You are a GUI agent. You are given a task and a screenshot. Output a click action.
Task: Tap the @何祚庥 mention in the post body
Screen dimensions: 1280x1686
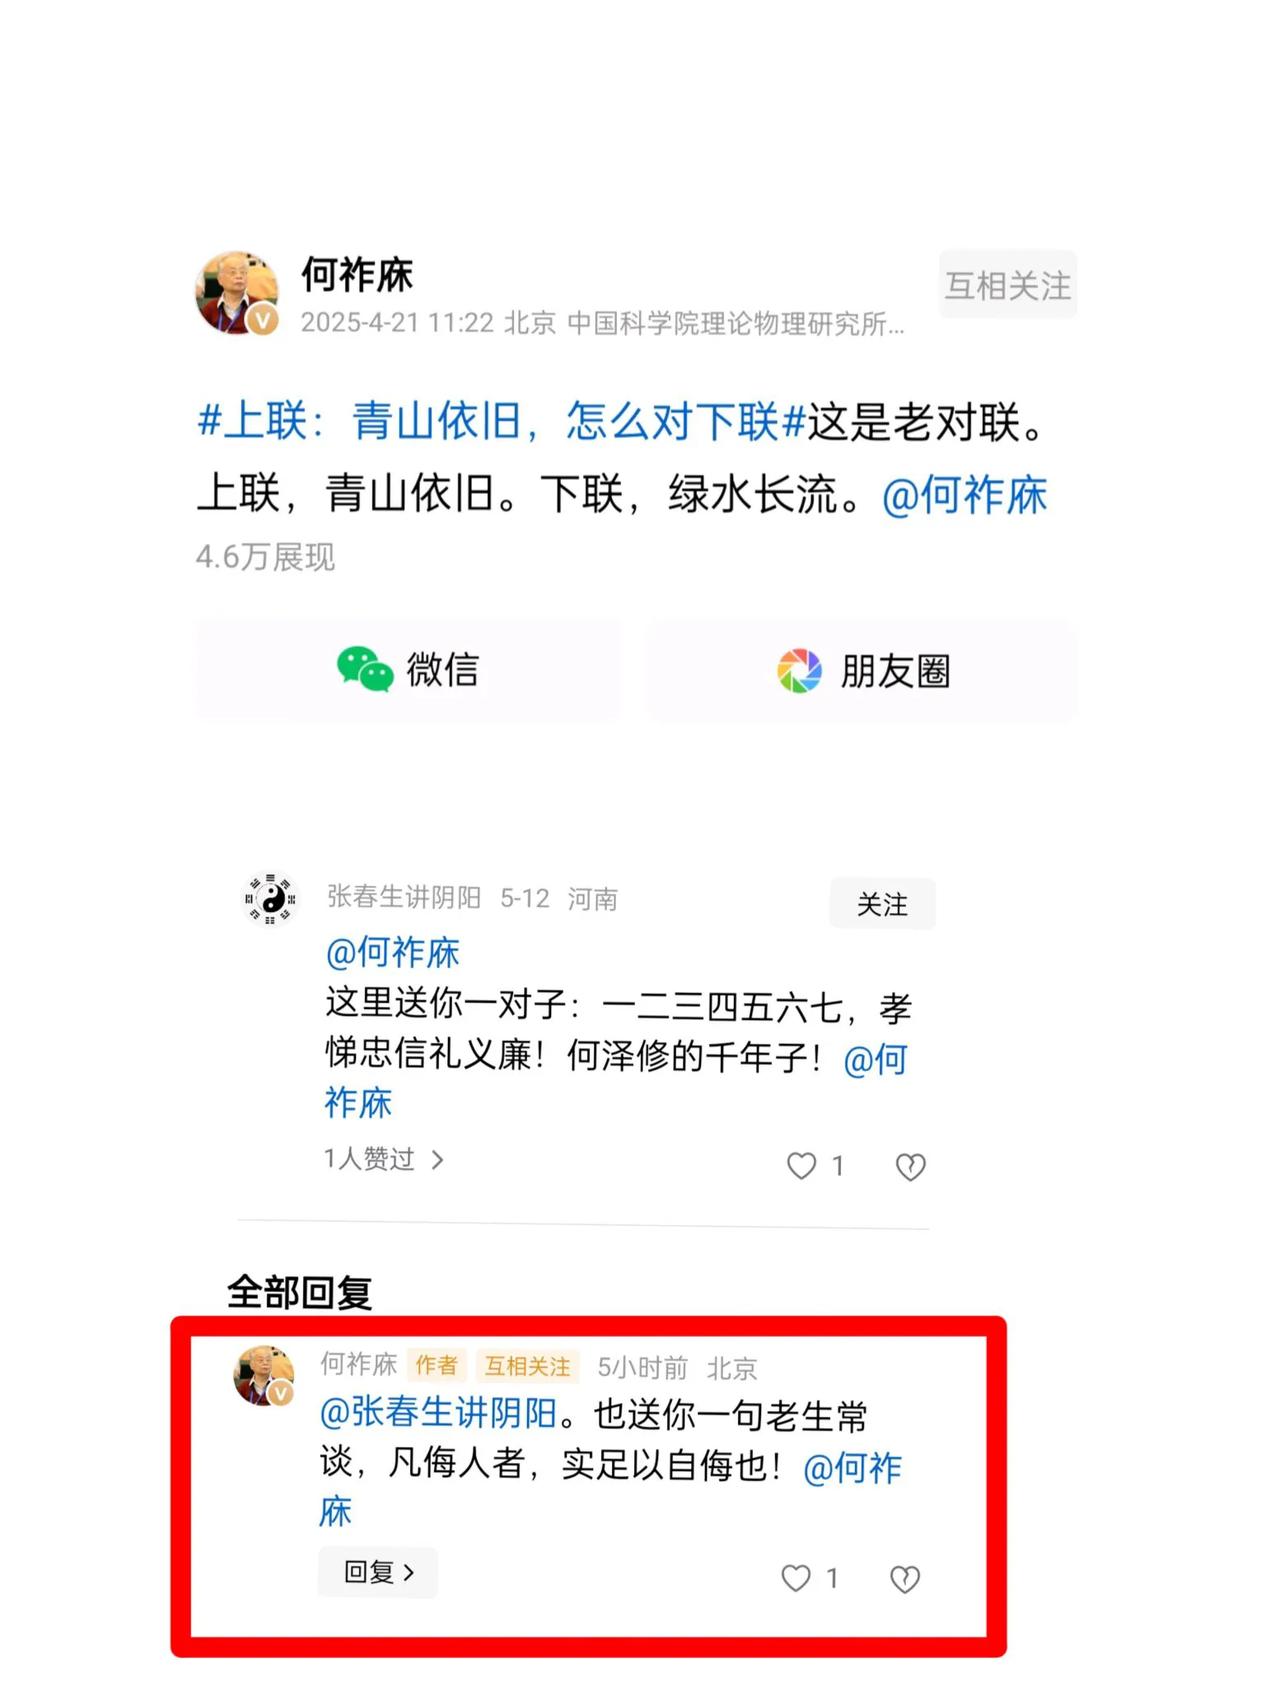964,495
